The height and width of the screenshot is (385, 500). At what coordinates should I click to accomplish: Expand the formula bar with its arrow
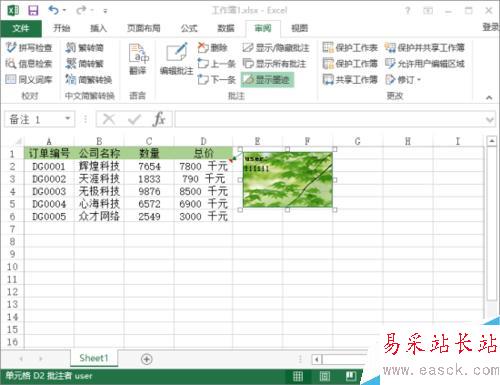click(x=490, y=119)
